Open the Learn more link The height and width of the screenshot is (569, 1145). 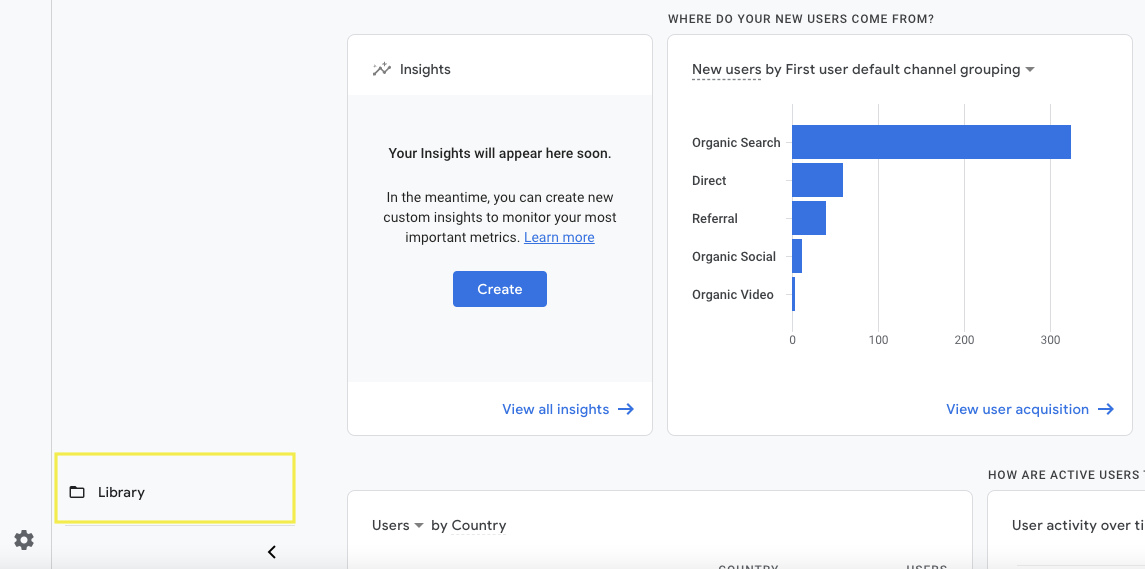pyautogui.click(x=559, y=237)
